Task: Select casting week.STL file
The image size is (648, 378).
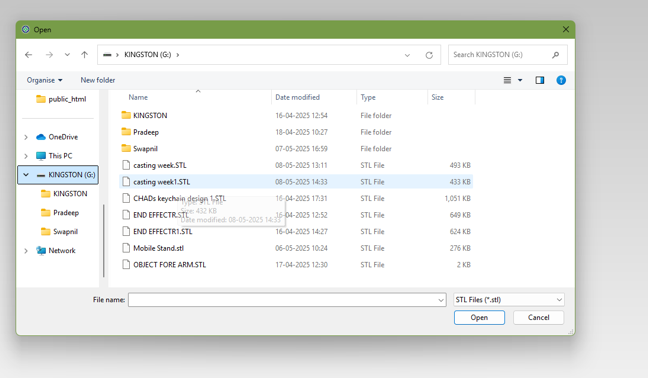Action: [296, 165]
